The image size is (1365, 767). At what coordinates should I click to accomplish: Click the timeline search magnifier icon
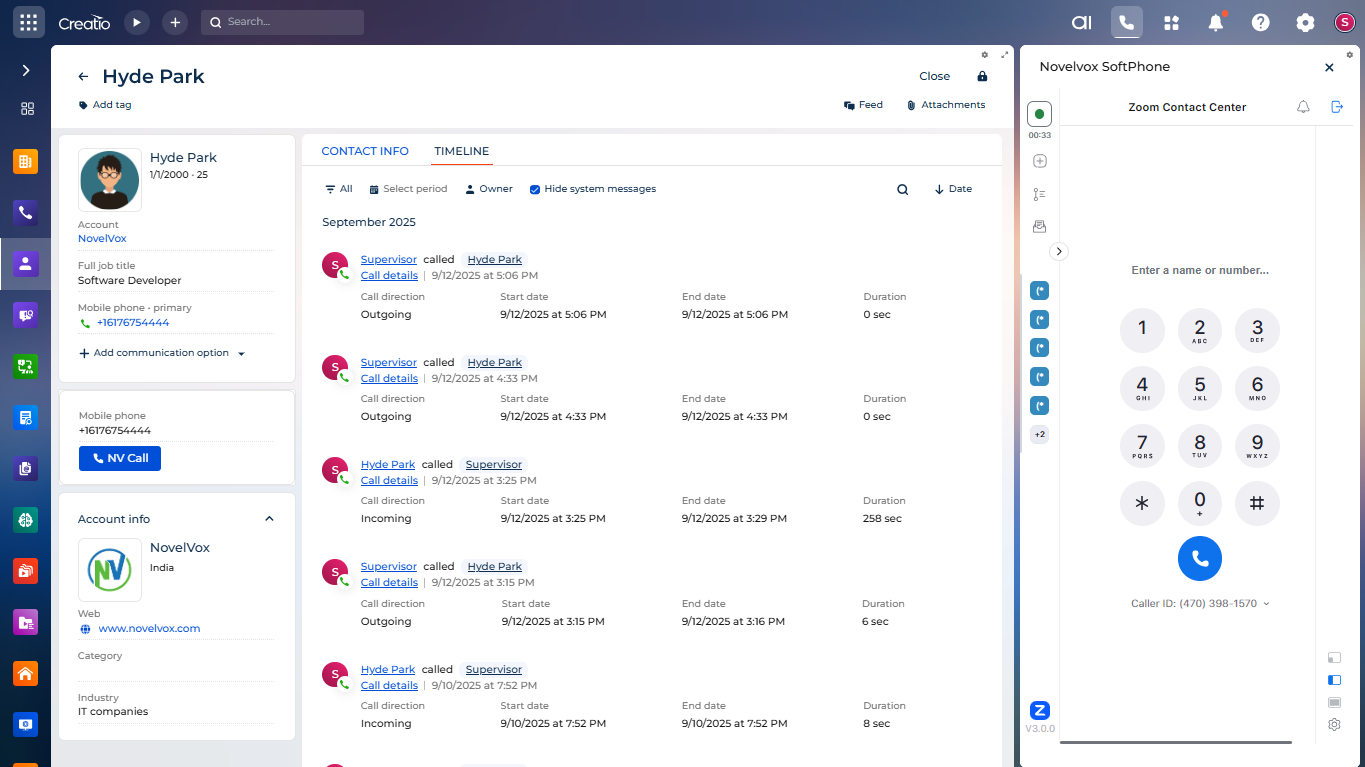pyautogui.click(x=902, y=190)
